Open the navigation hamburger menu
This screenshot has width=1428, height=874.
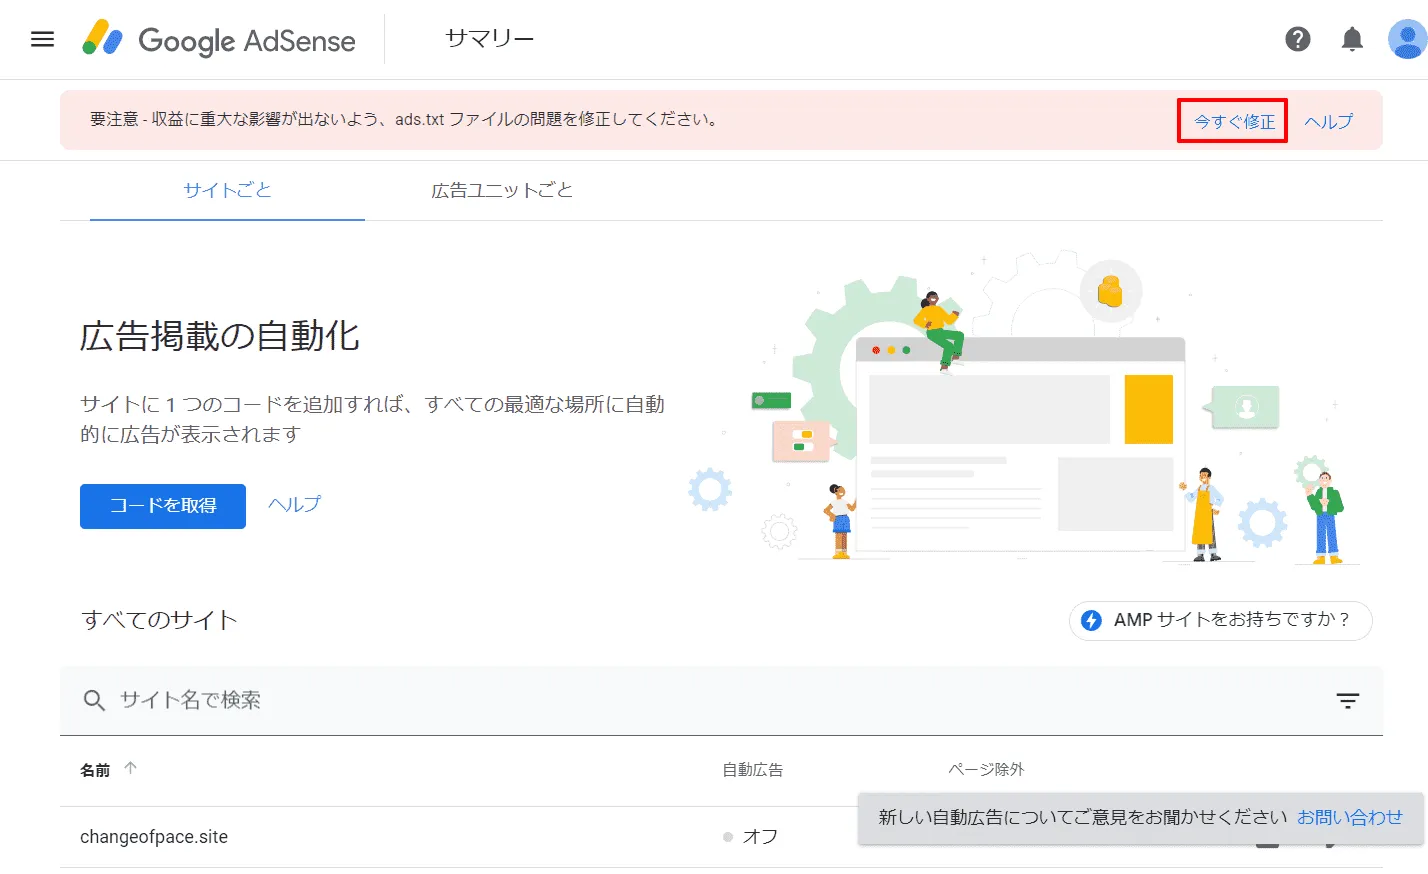(42, 39)
